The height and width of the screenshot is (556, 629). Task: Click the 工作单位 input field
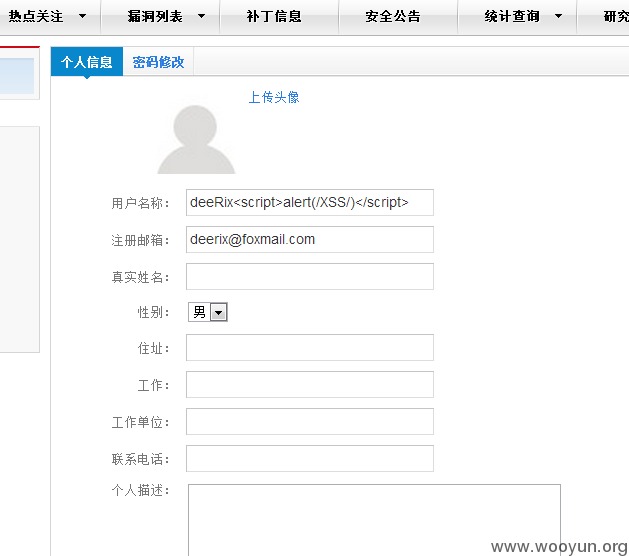(310, 421)
